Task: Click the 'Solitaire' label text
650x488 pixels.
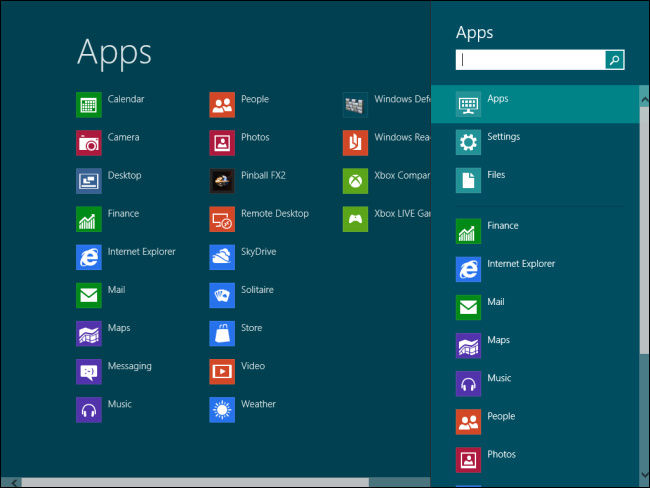Action: click(x=257, y=290)
